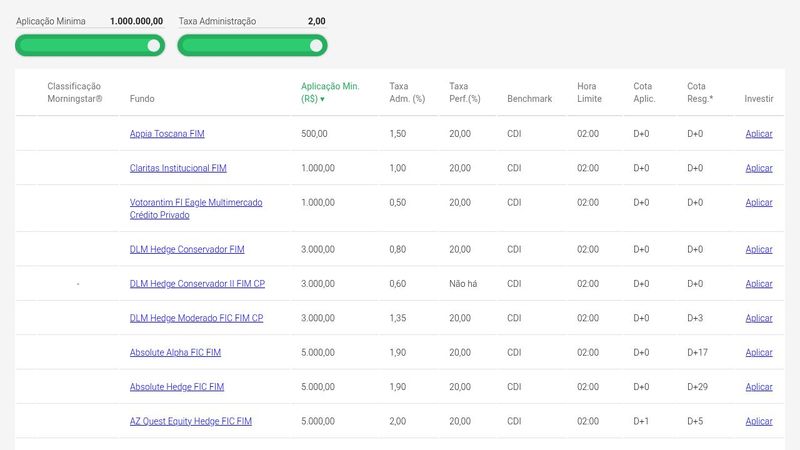This screenshot has width=800, height=450.
Task: Open Absolute Alpha FIC FIM fund
Action: pyautogui.click(x=175, y=353)
